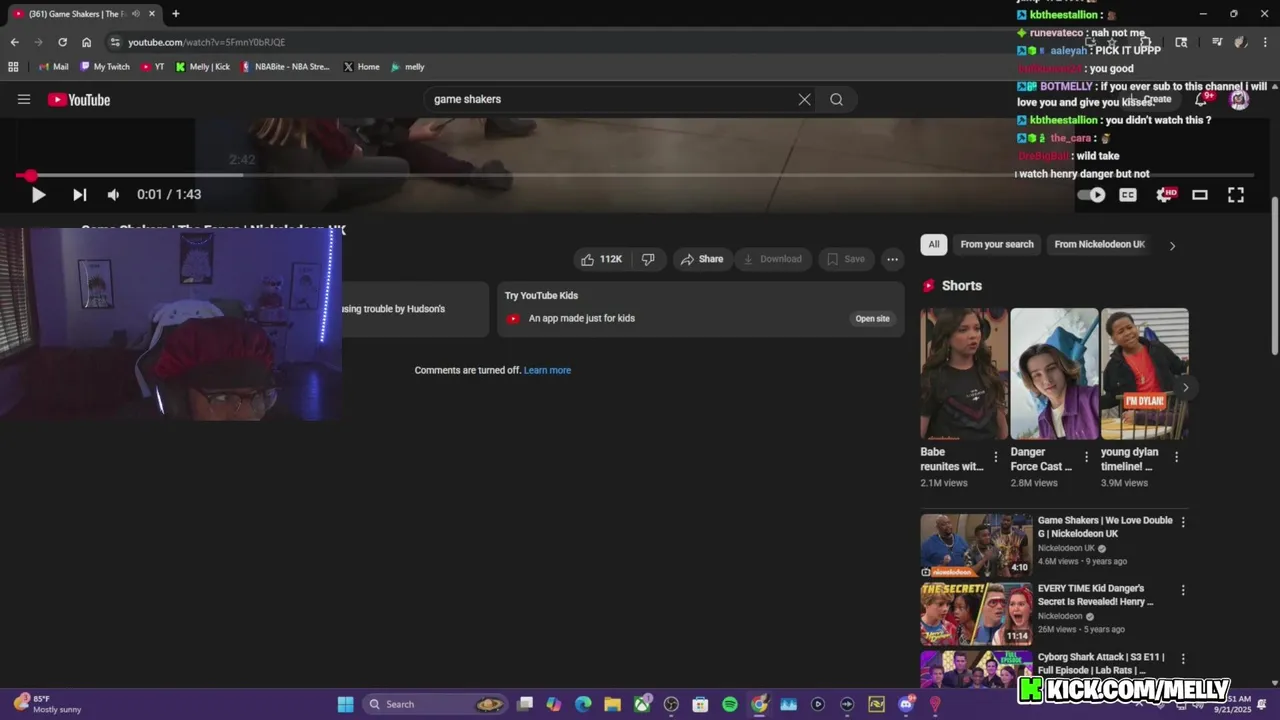Show next Shorts with arrow button
The height and width of the screenshot is (720, 1280).
click(x=1185, y=387)
